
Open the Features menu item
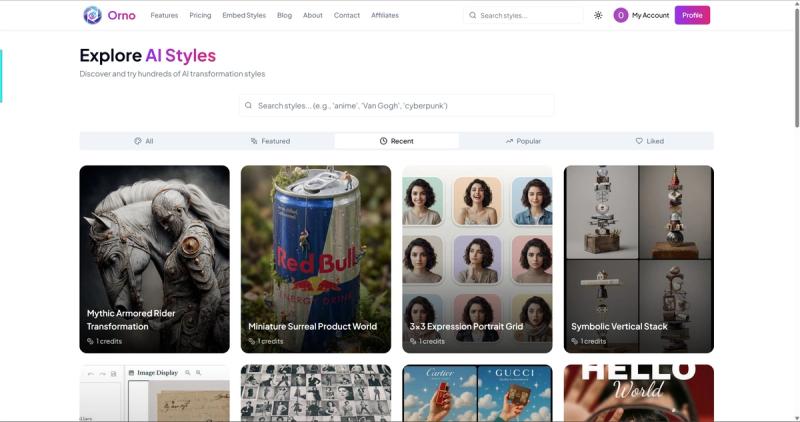coord(164,15)
